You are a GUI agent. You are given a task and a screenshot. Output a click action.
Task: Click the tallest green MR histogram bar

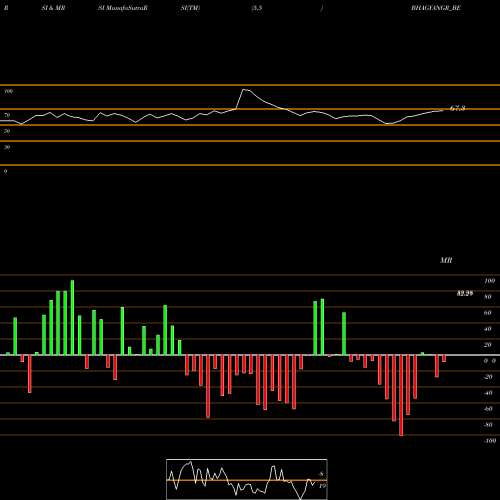(x=72, y=318)
